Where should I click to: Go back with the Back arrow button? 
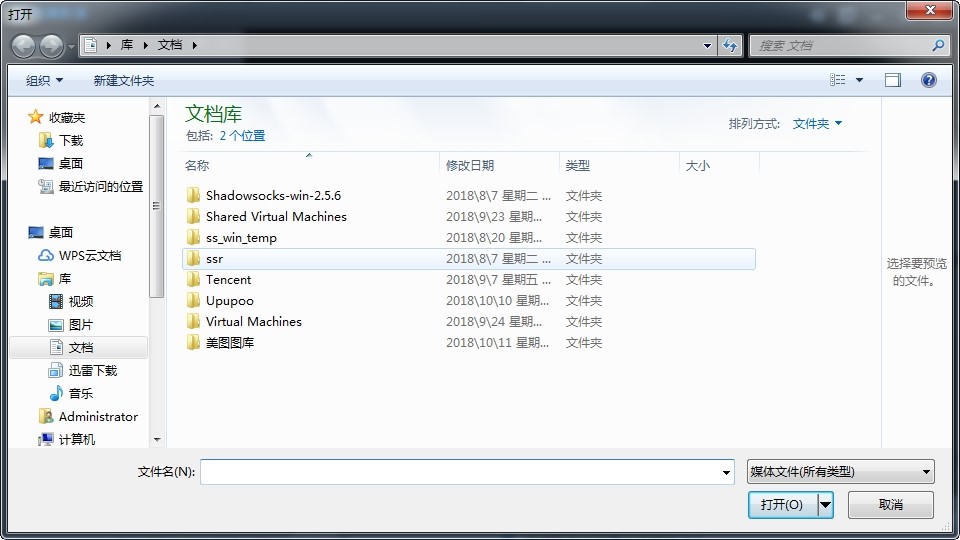click(x=23, y=46)
